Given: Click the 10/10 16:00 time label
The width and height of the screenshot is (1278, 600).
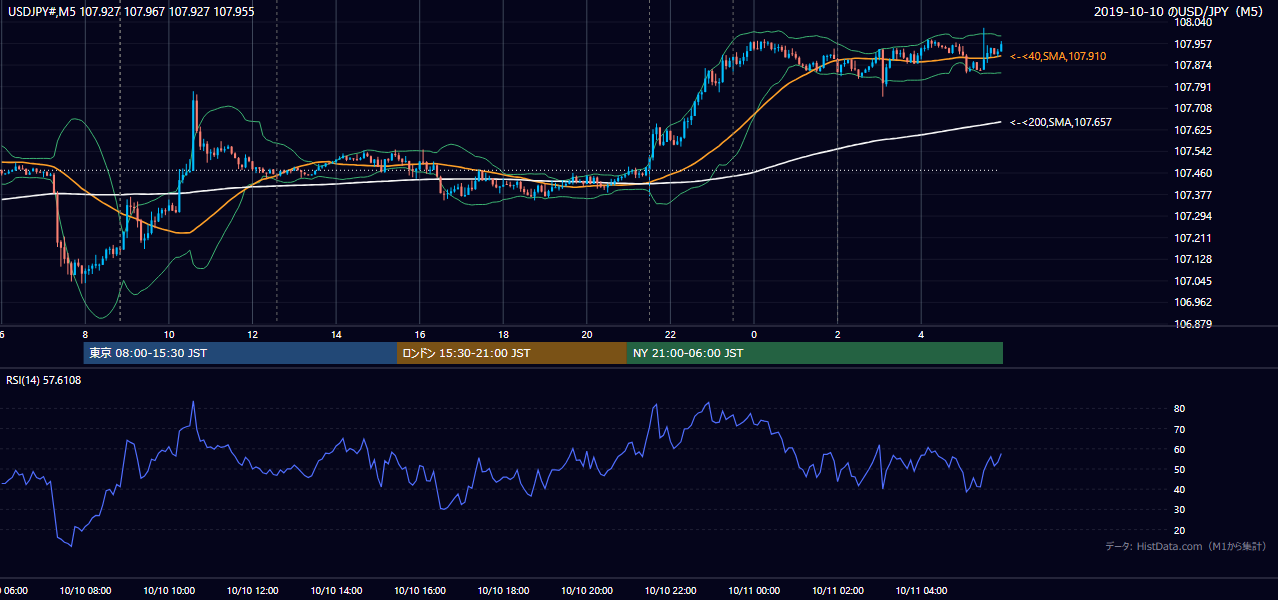Looking at the screenshot, I should (x=420, y=590).
